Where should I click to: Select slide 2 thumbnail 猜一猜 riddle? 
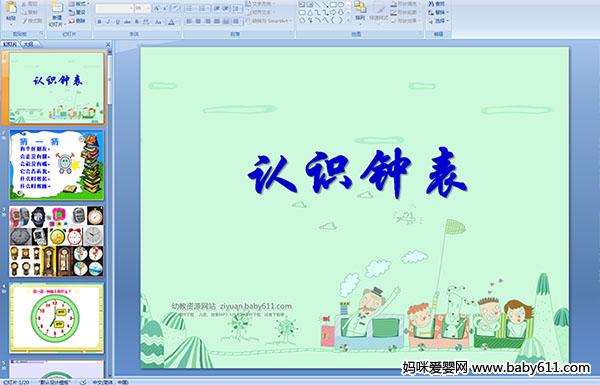click(x=57, y=165)
